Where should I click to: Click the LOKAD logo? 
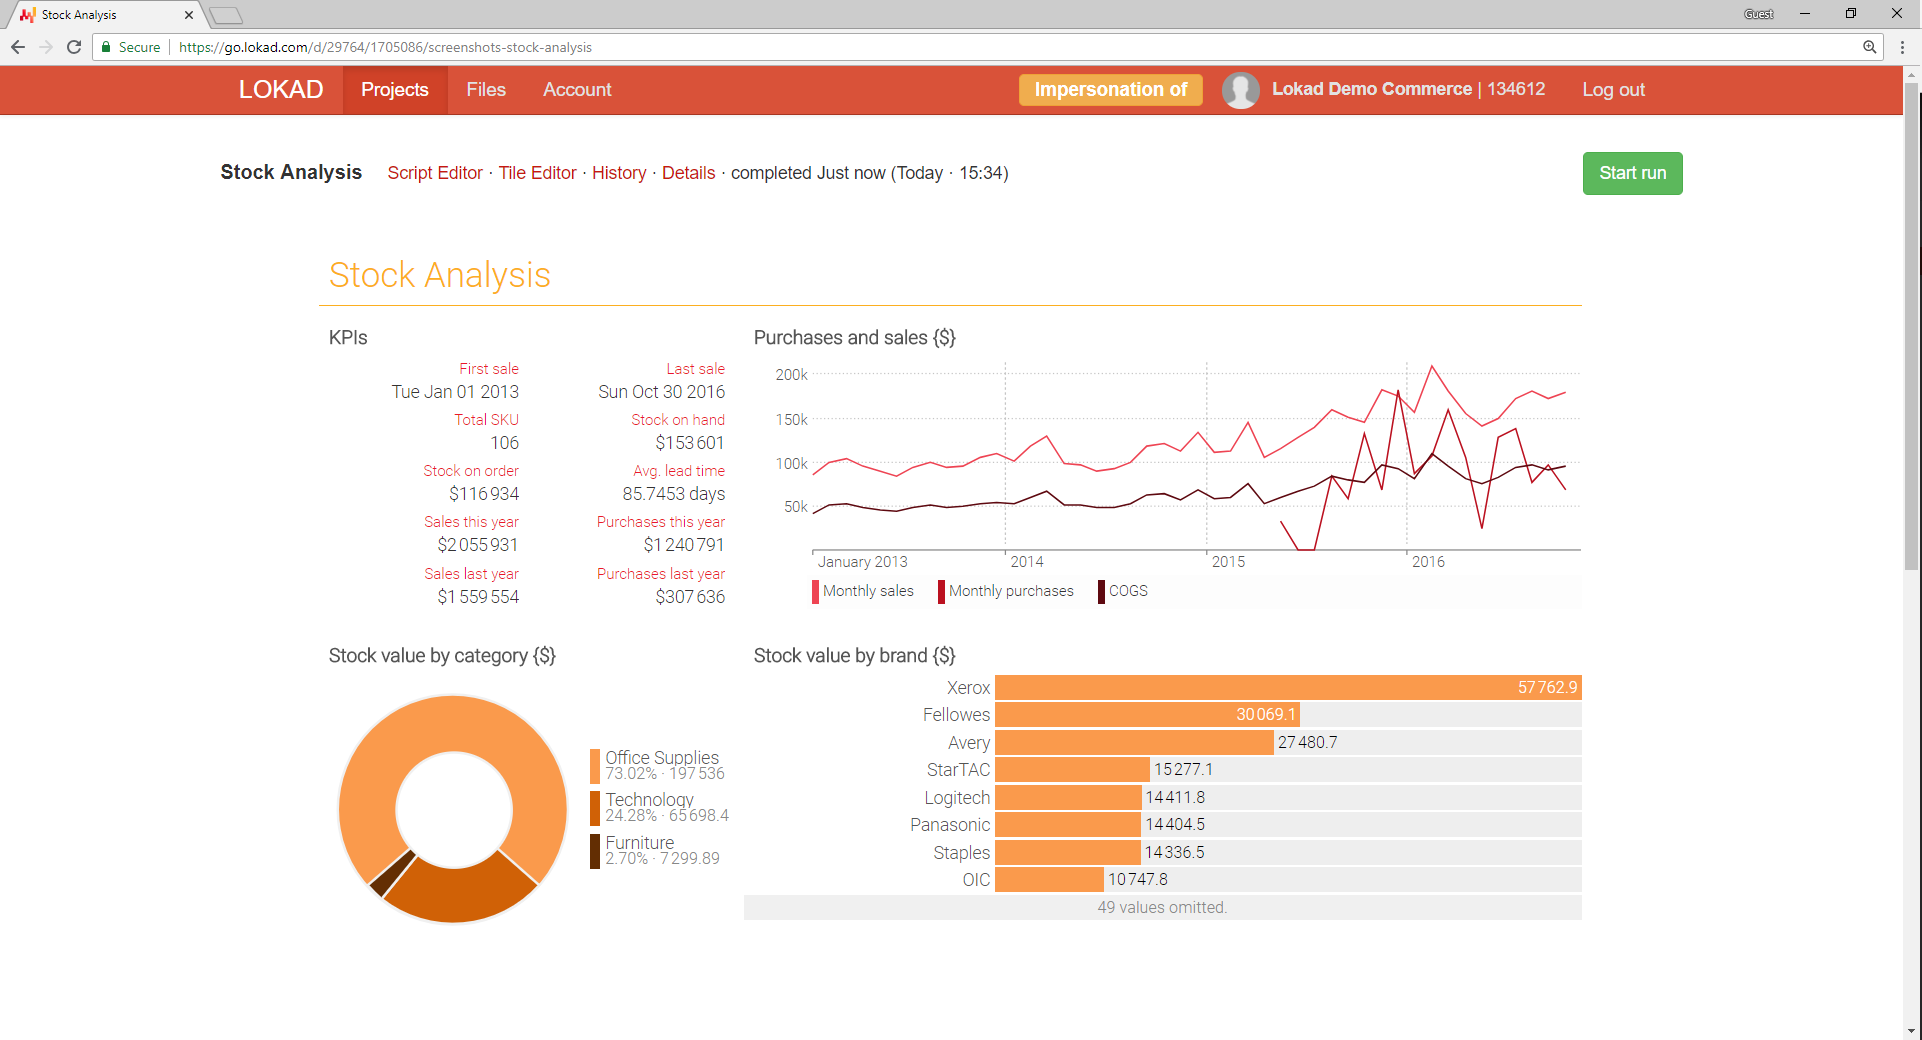click(281, 90)
